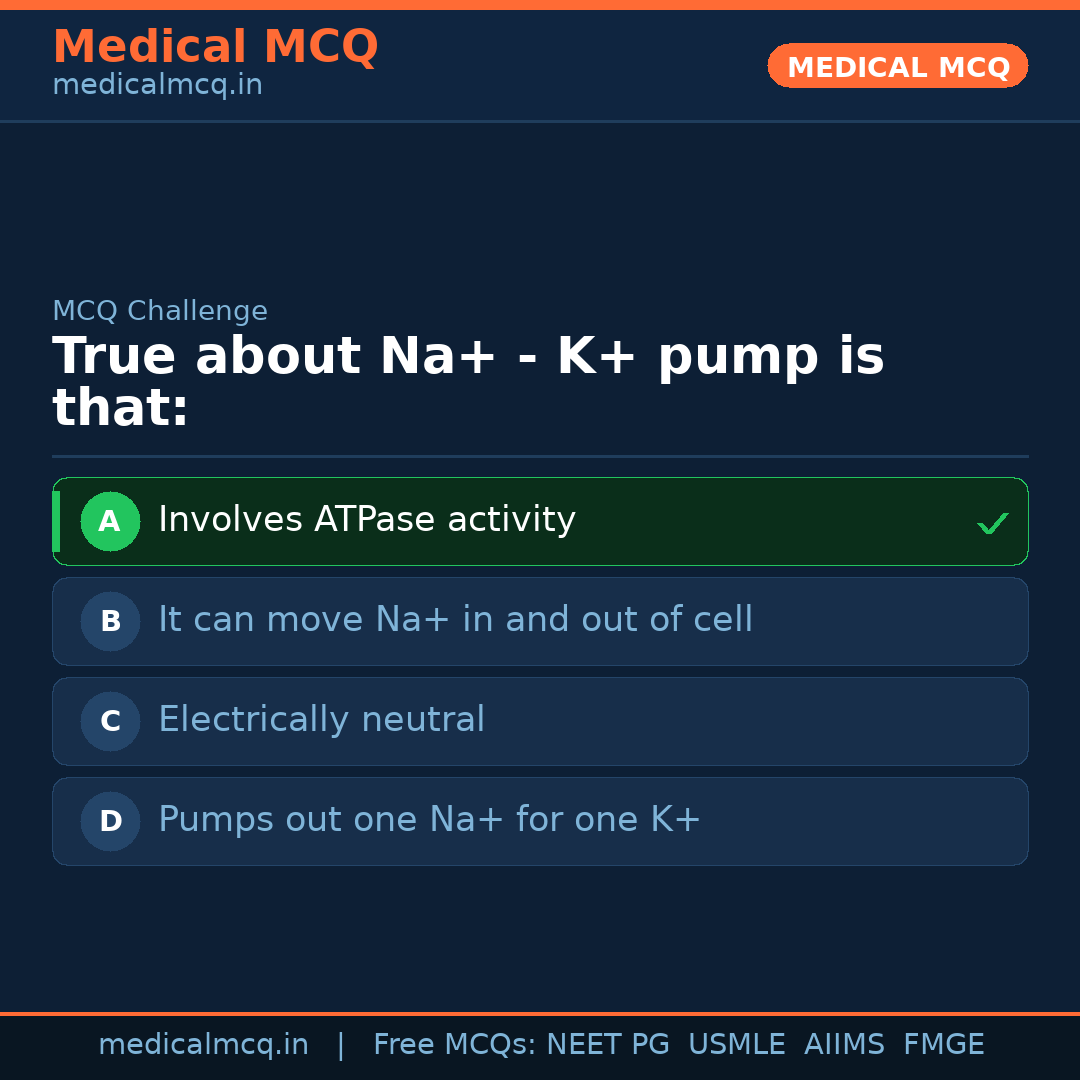
Task: Click the AIIMS footer label
Action: click(x=844, y=1045)
